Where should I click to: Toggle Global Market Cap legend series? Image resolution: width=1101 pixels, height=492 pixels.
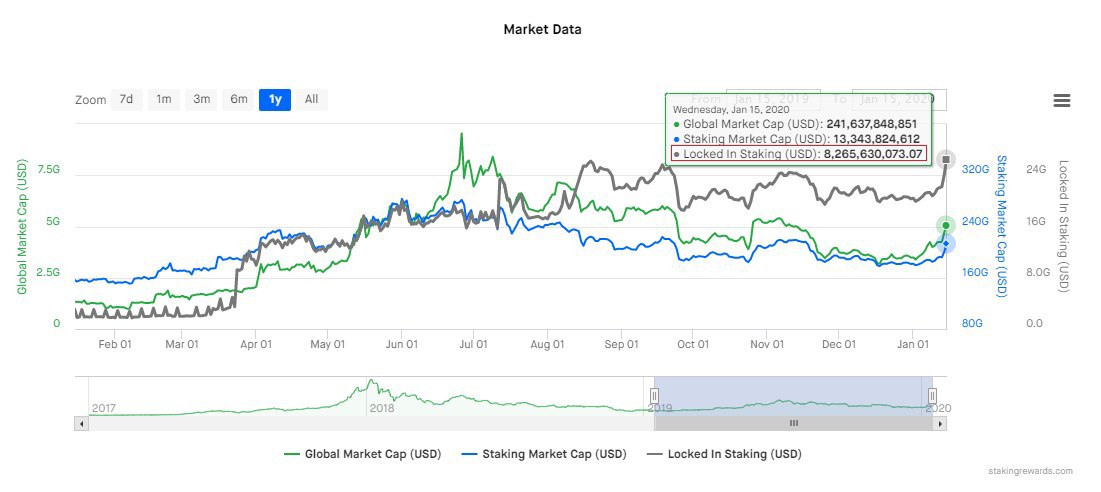pos(362,454)
